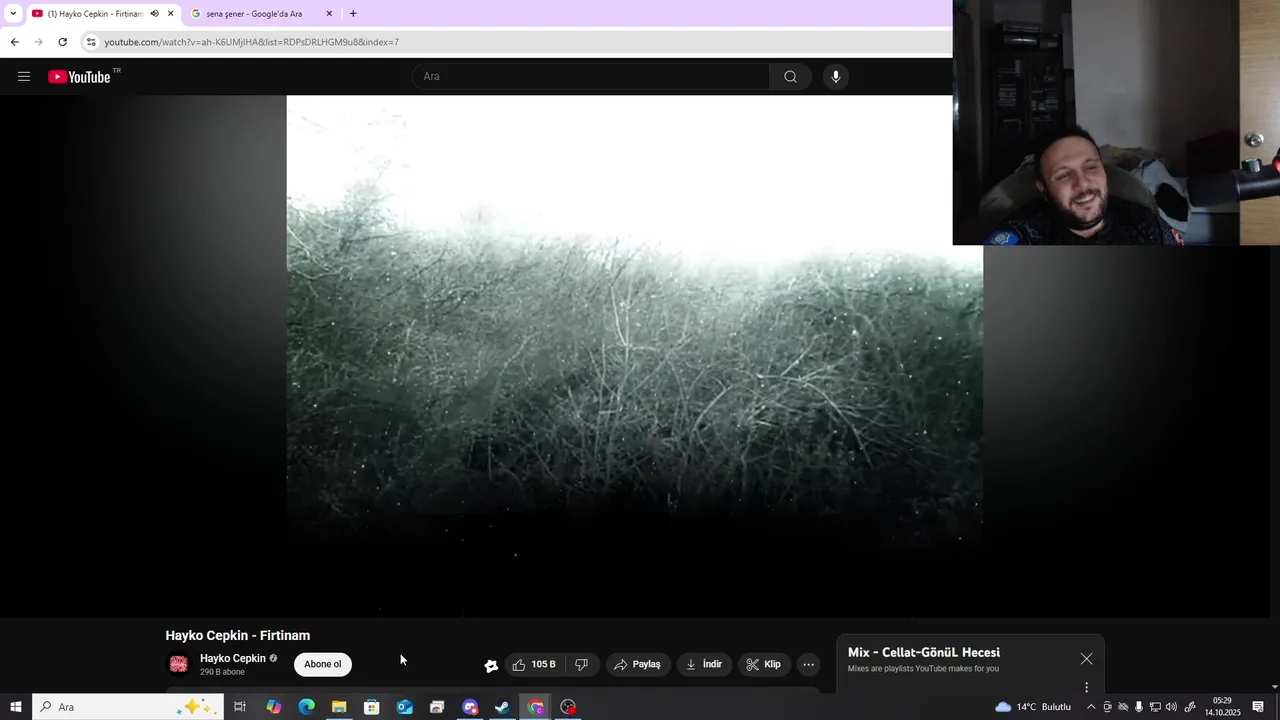Open the Hayko Cepkin channel avatar
This screenshot has height=720, width=1280.
click(x=178, y=664)
